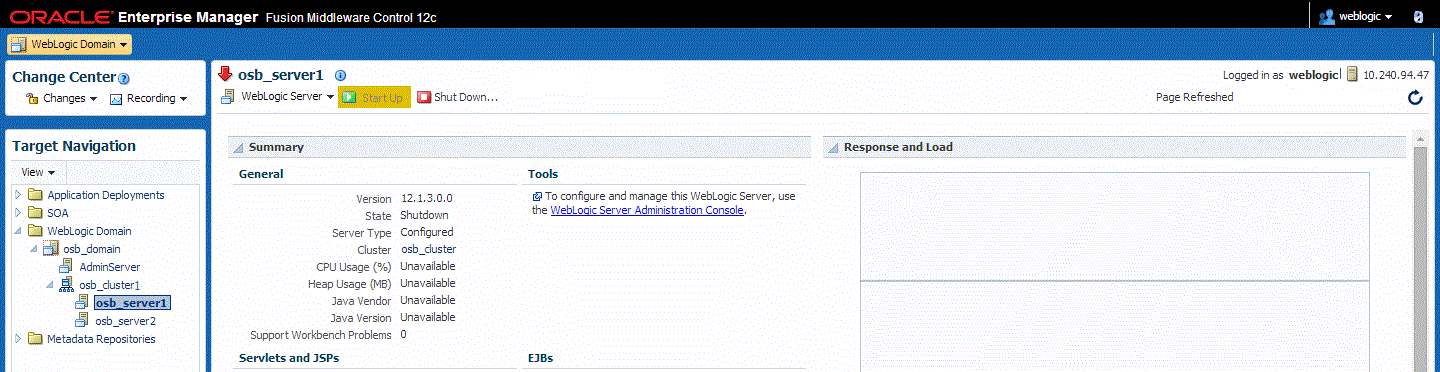
Task: Click the Page Refreshed text
Action: tap(1194, 97)
